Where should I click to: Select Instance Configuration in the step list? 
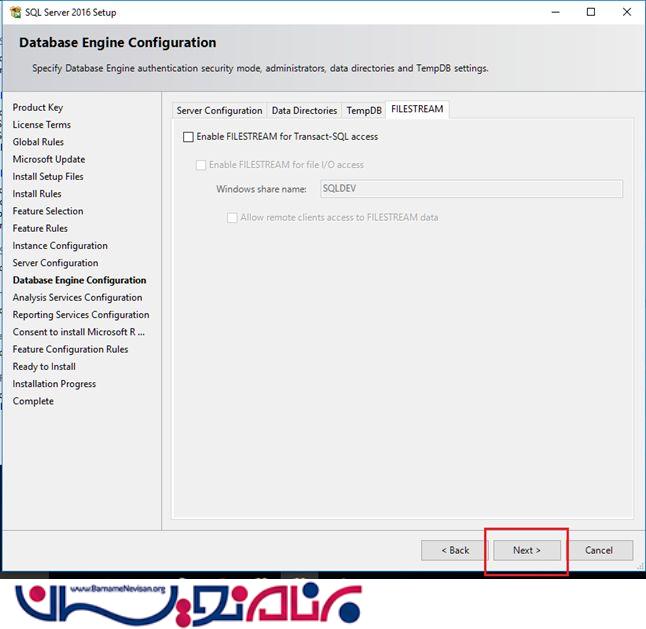tap(60, 246)
